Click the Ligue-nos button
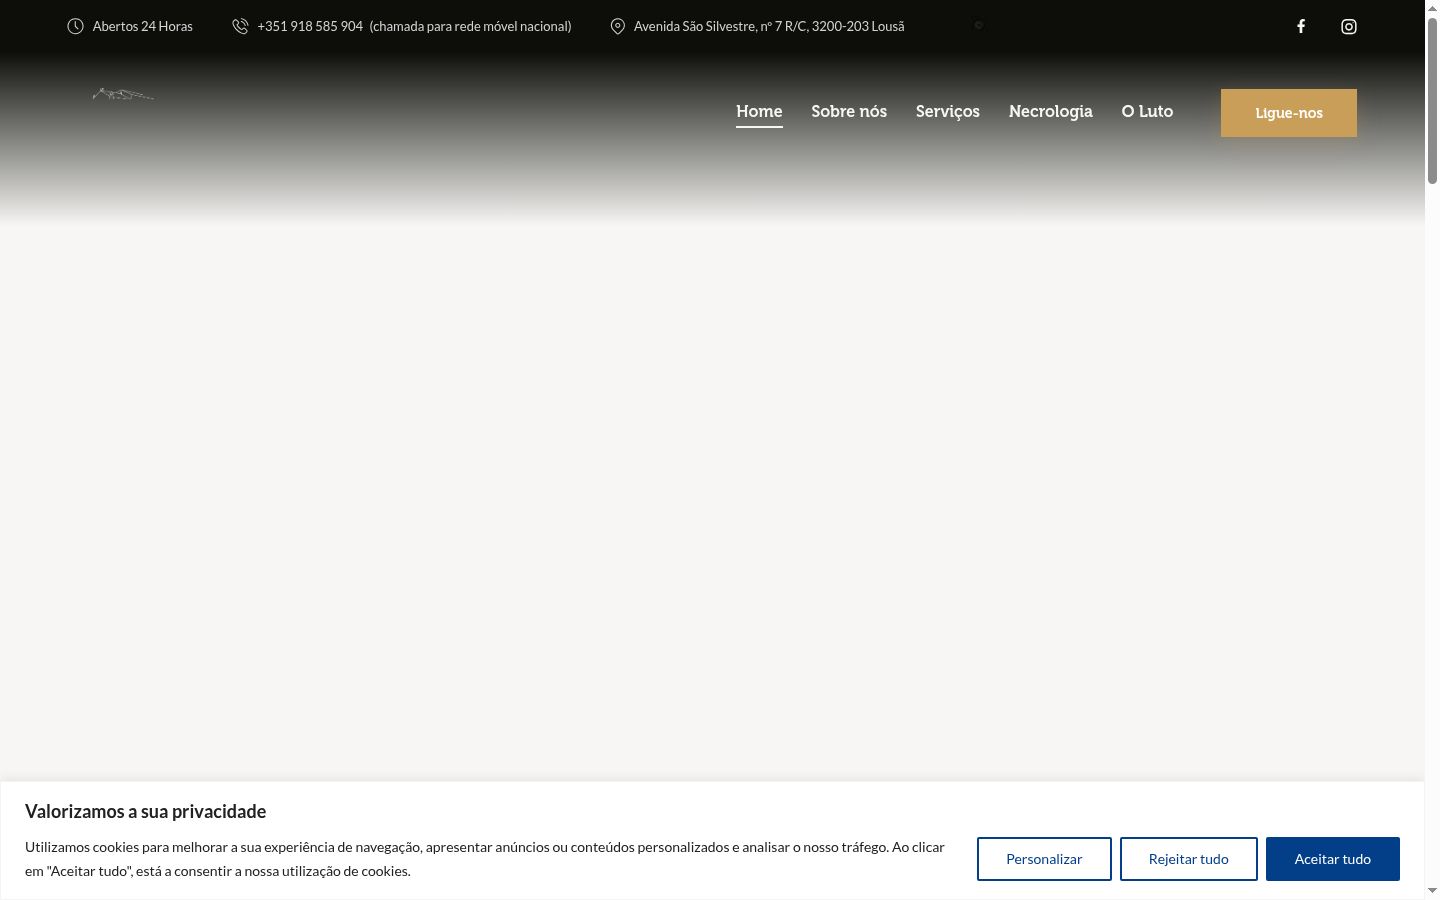The height and width of the screenshot is (900, 1440). tap(1289, 113)
